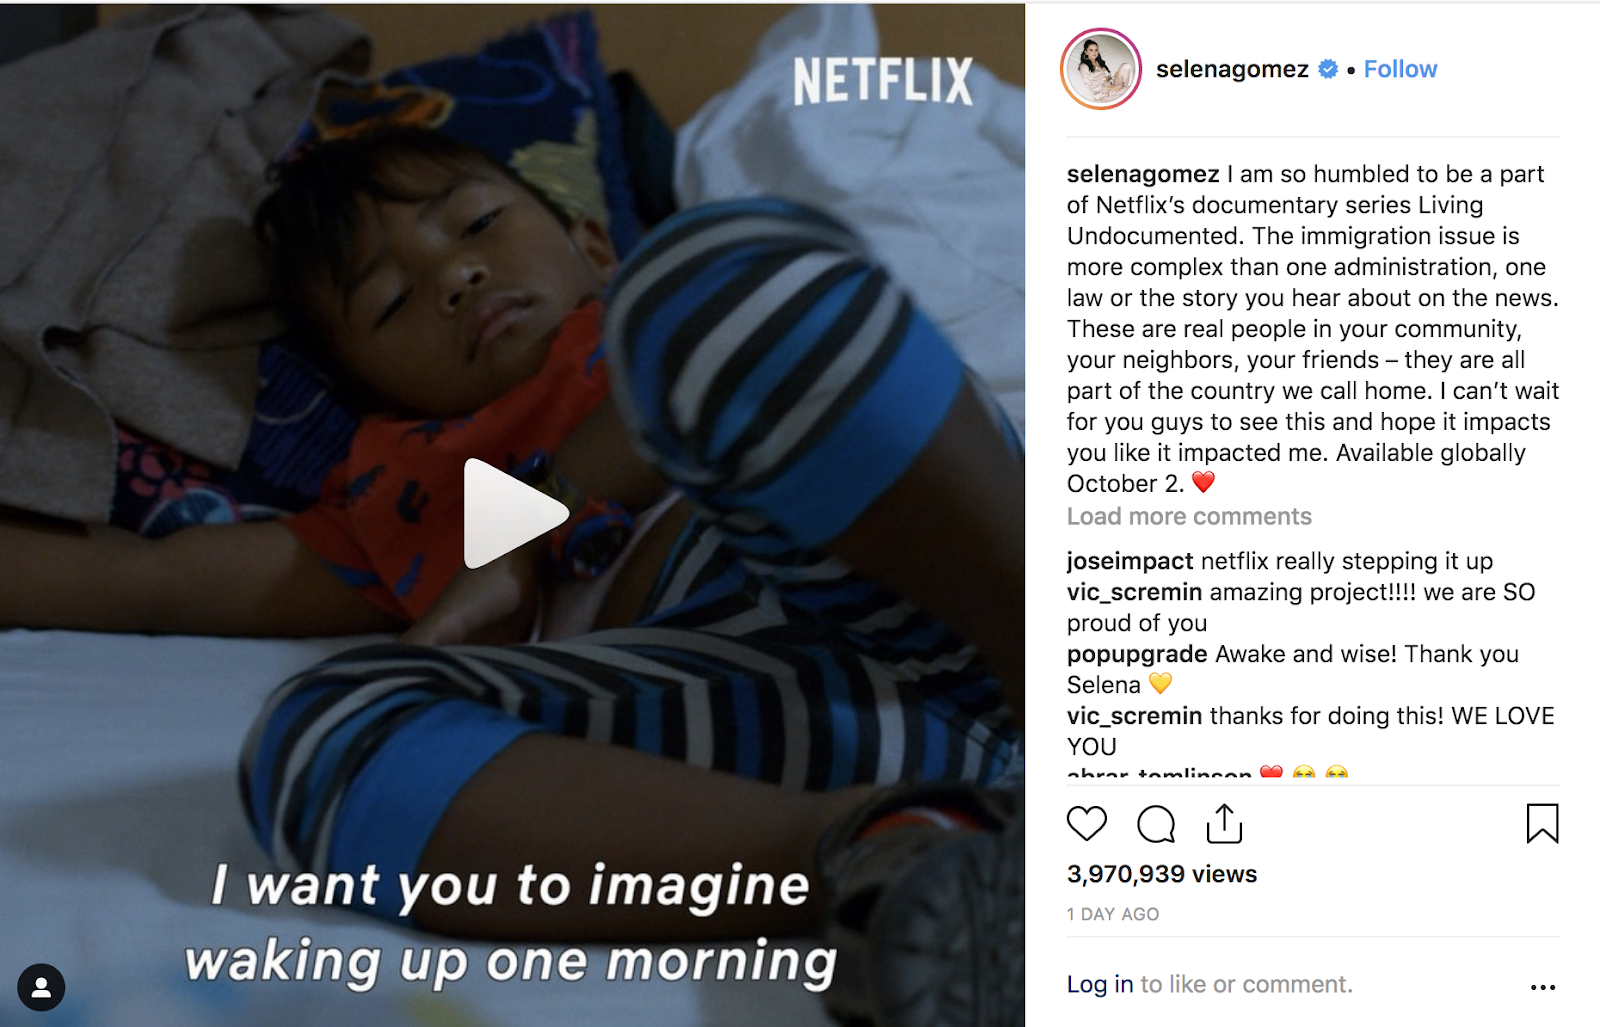Like the post with the heart icon

[1087, 824]
